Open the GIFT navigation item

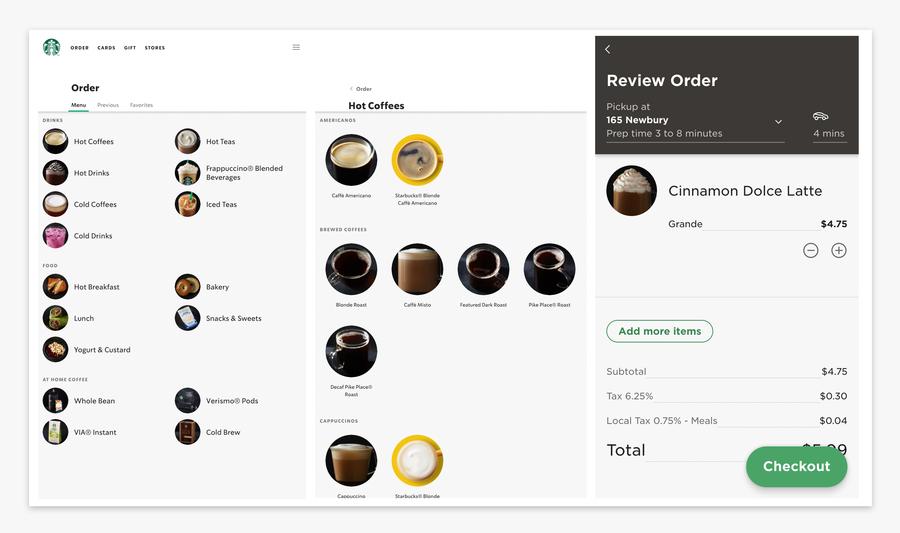[130, 48]
